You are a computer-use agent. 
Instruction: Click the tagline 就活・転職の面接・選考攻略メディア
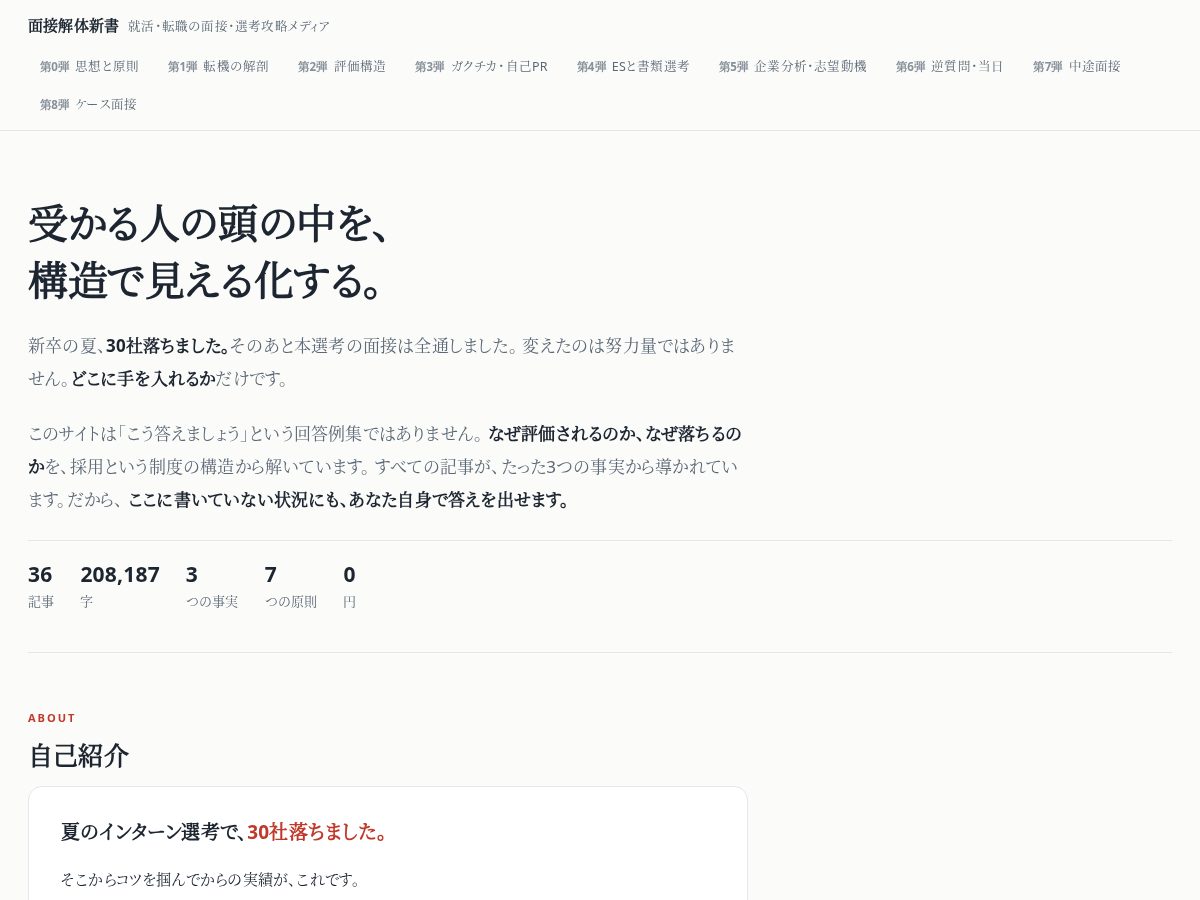point(229,26)
